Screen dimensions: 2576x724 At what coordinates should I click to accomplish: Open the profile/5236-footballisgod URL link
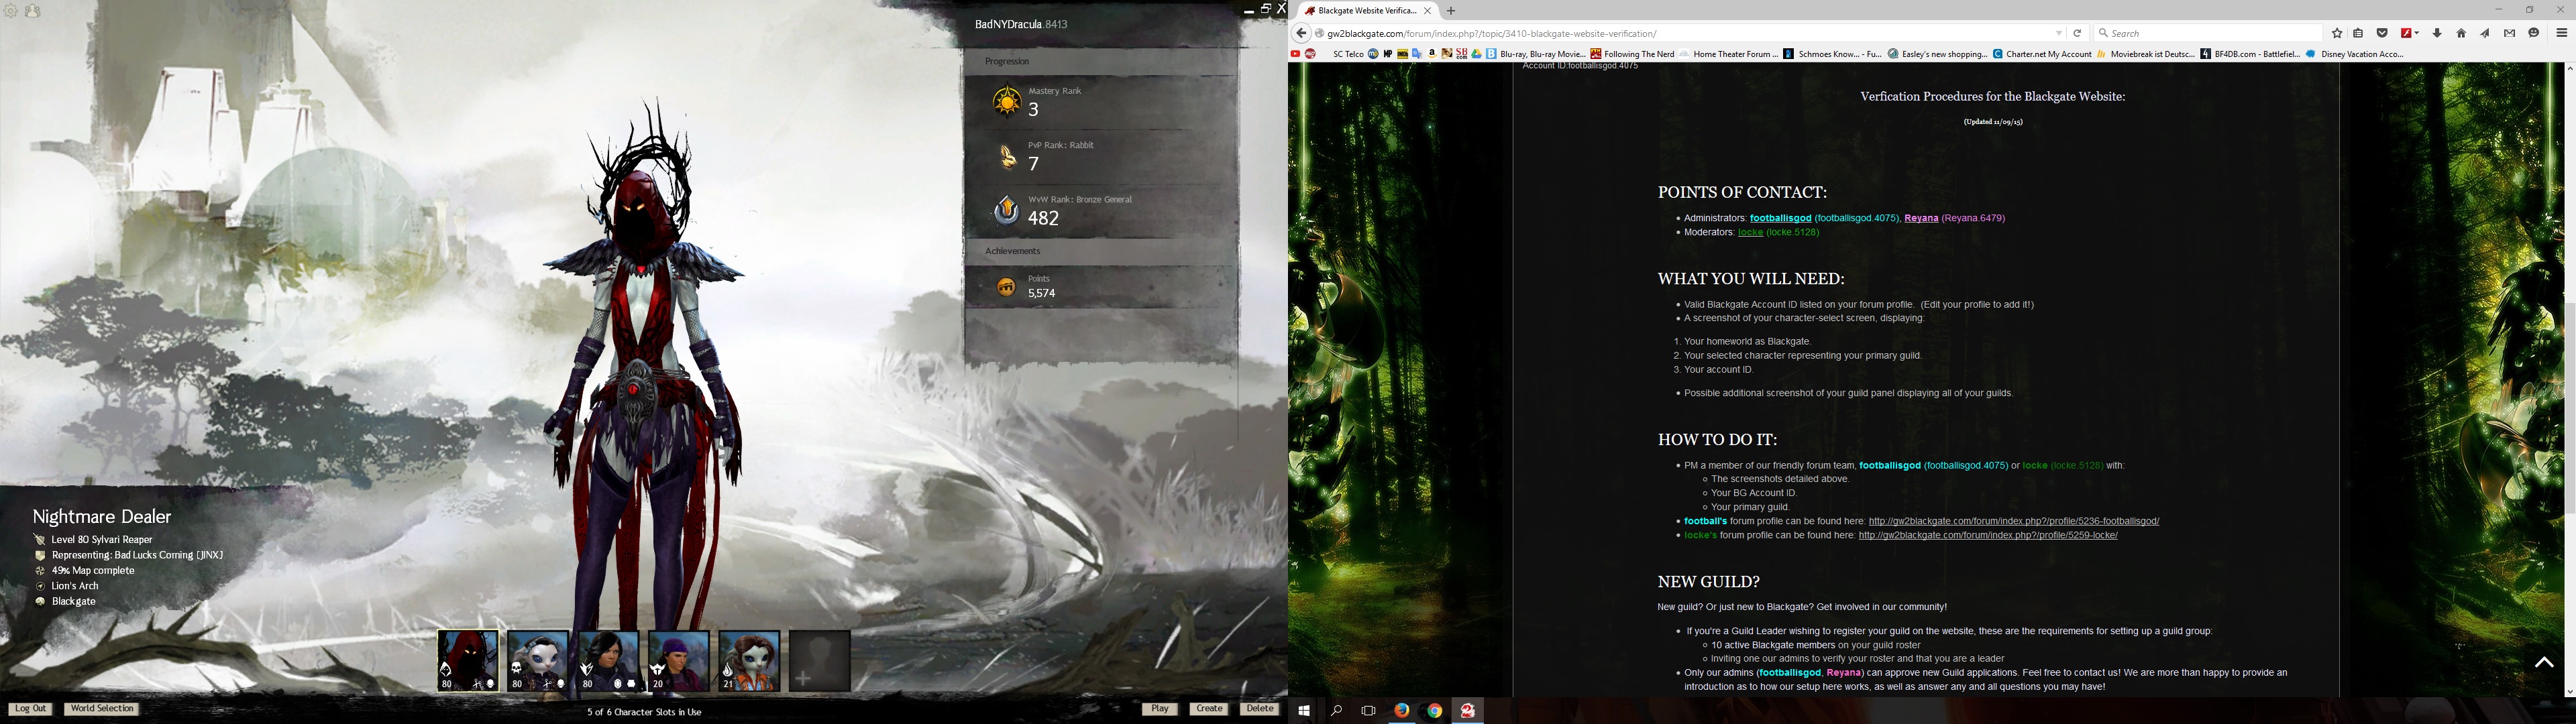(2013, 521)
